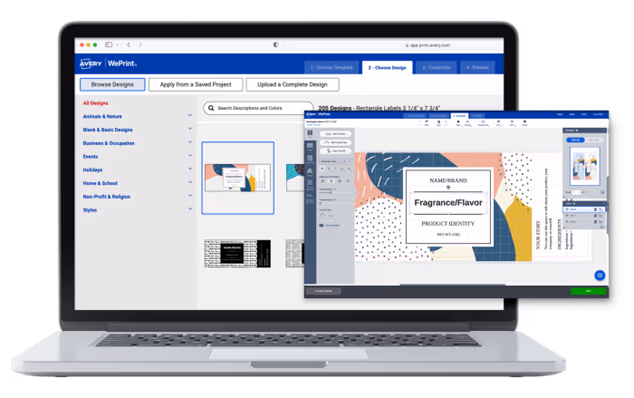Toggle the Text Box Outline checkbox
This screenshot has height=398, width=634.
[321, 225]
